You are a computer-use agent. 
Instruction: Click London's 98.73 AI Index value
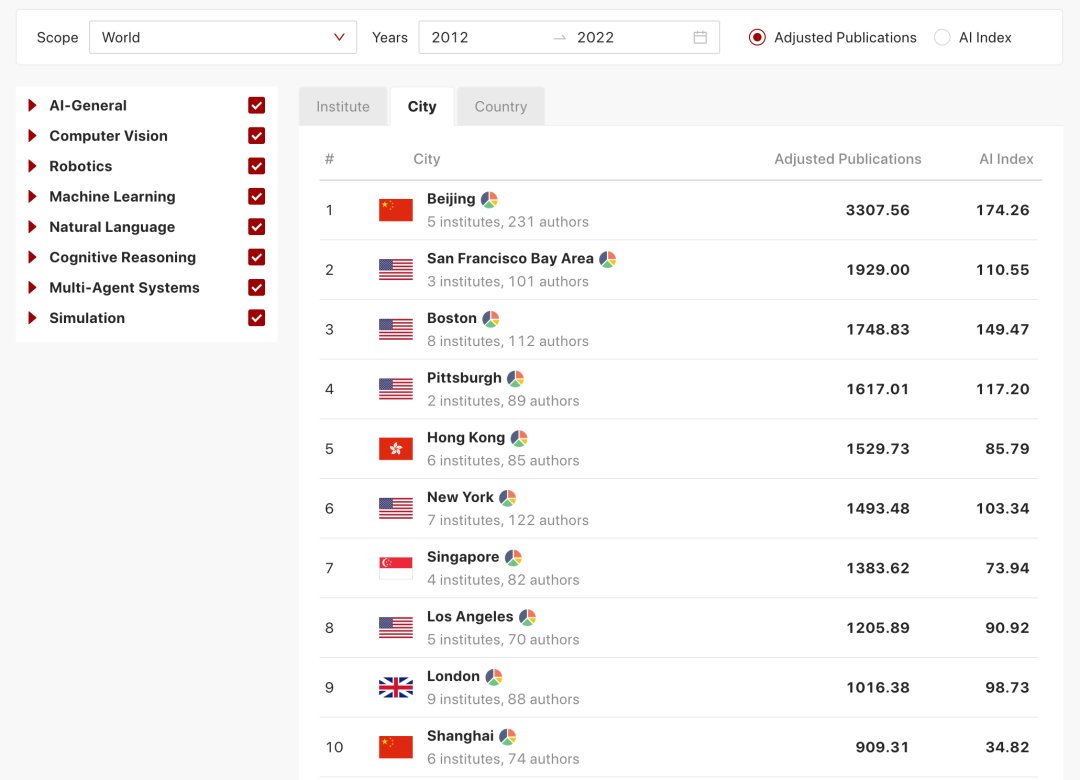point(1007,688)
